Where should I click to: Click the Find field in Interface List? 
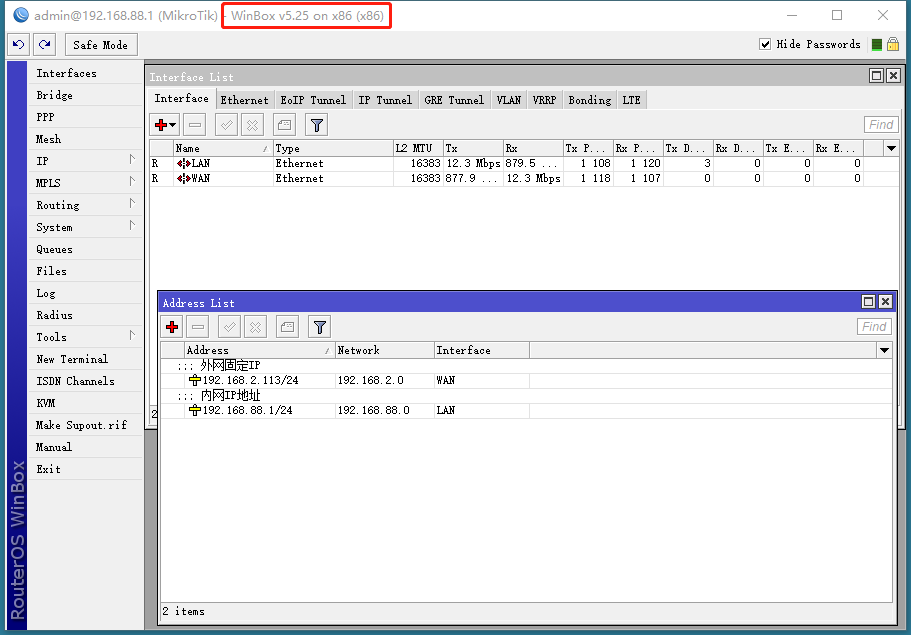(x=881, y=125)
